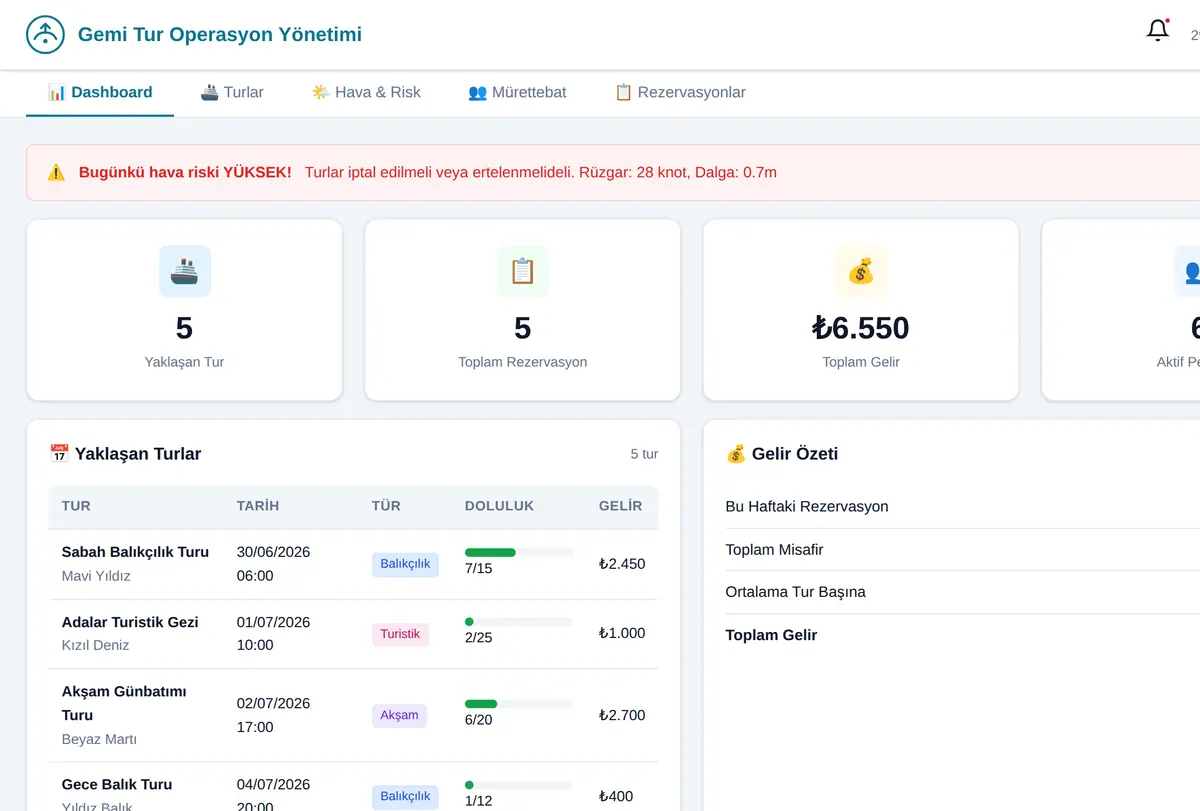Screen dimensions: 1200x811
Task: Click the TARİH column header
Action: point(258,506)
